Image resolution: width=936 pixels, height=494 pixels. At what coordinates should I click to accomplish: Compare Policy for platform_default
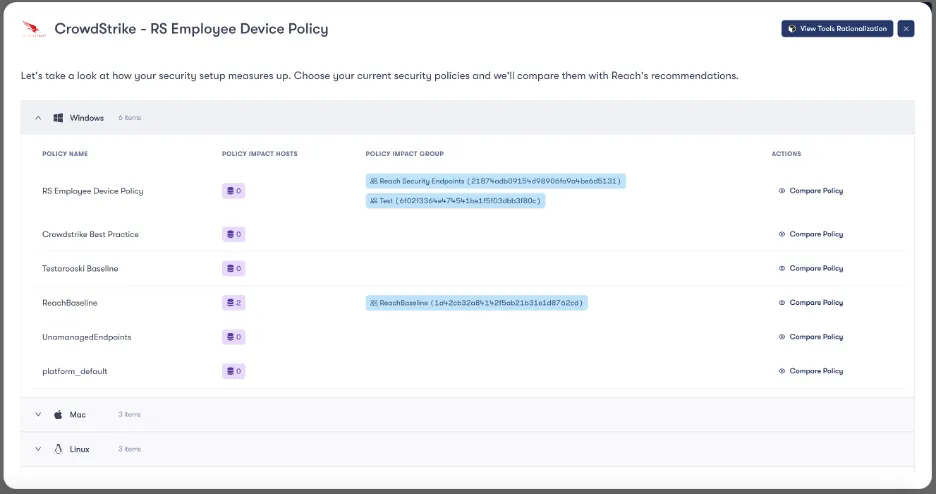coord(811,371)
